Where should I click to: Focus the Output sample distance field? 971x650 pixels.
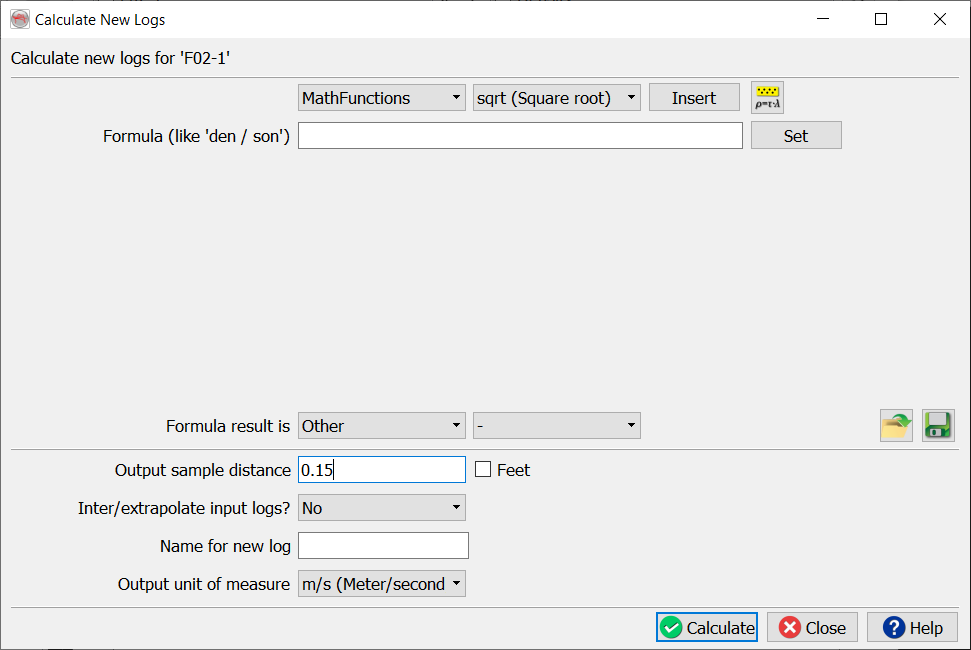point(382,470)
